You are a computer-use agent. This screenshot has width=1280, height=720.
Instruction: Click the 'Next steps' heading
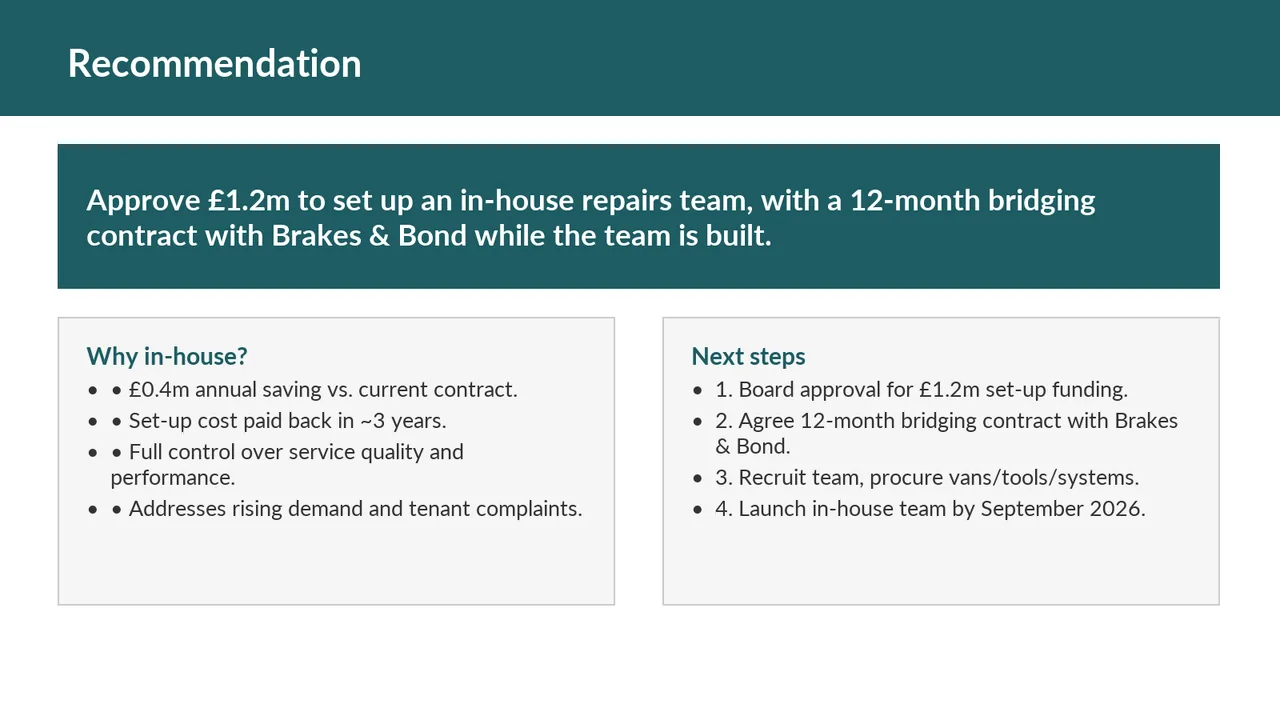748,356
